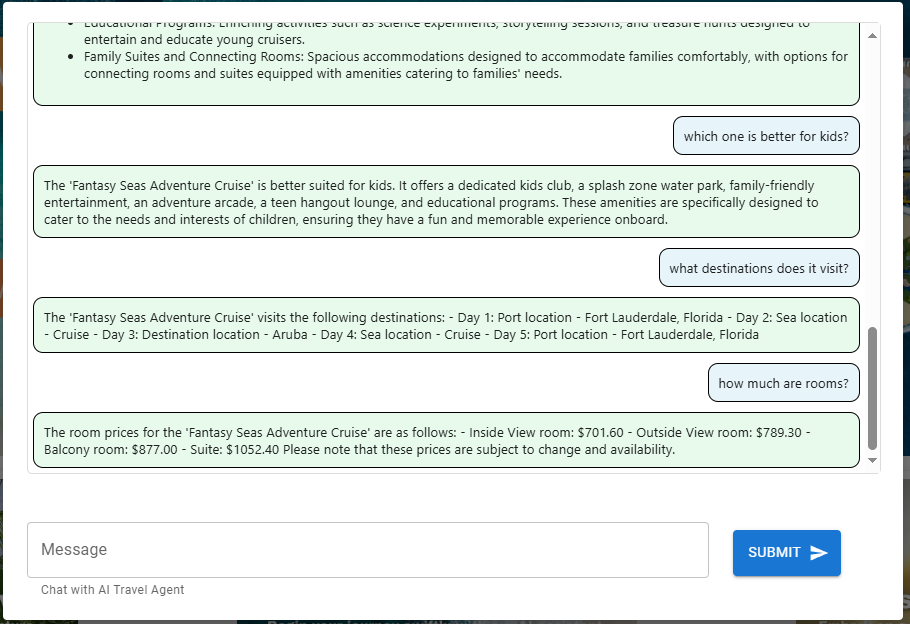Screen dimensions: 910x624
Task: Click the bottom chevron of the scrollbar
Action: click(x=871, y=459)
